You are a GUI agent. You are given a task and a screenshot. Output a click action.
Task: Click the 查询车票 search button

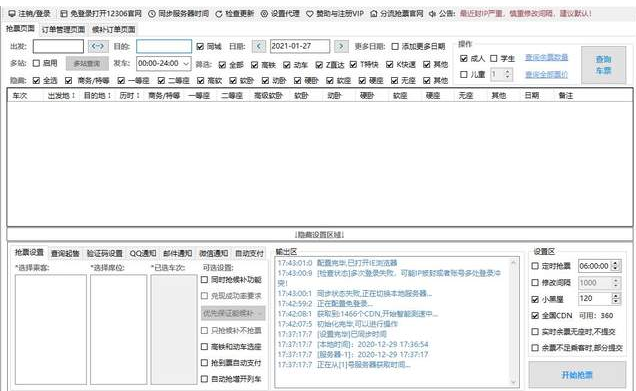point(603,65)
